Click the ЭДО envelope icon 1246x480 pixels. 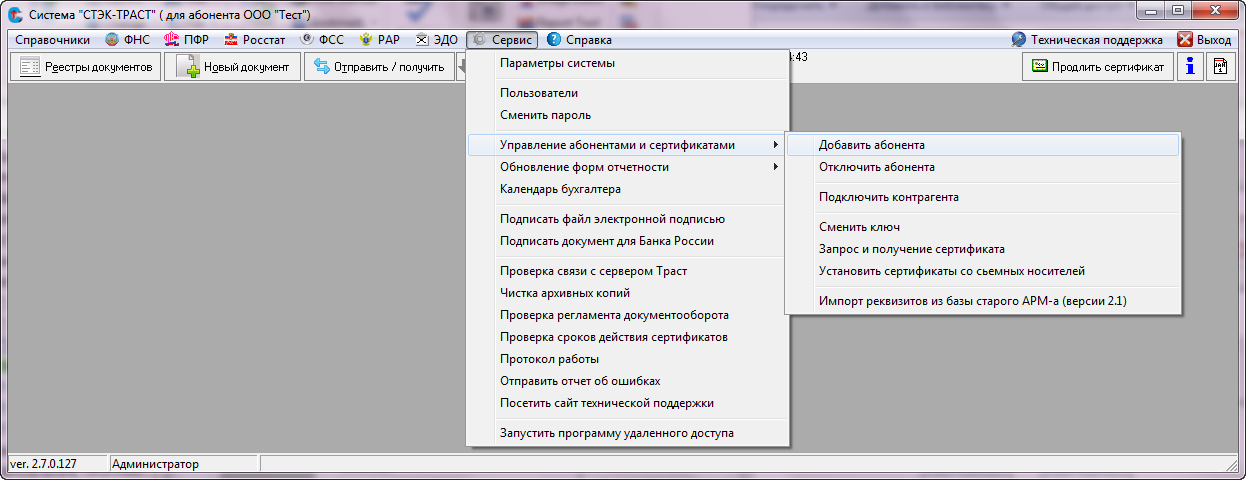pos(422,40)
